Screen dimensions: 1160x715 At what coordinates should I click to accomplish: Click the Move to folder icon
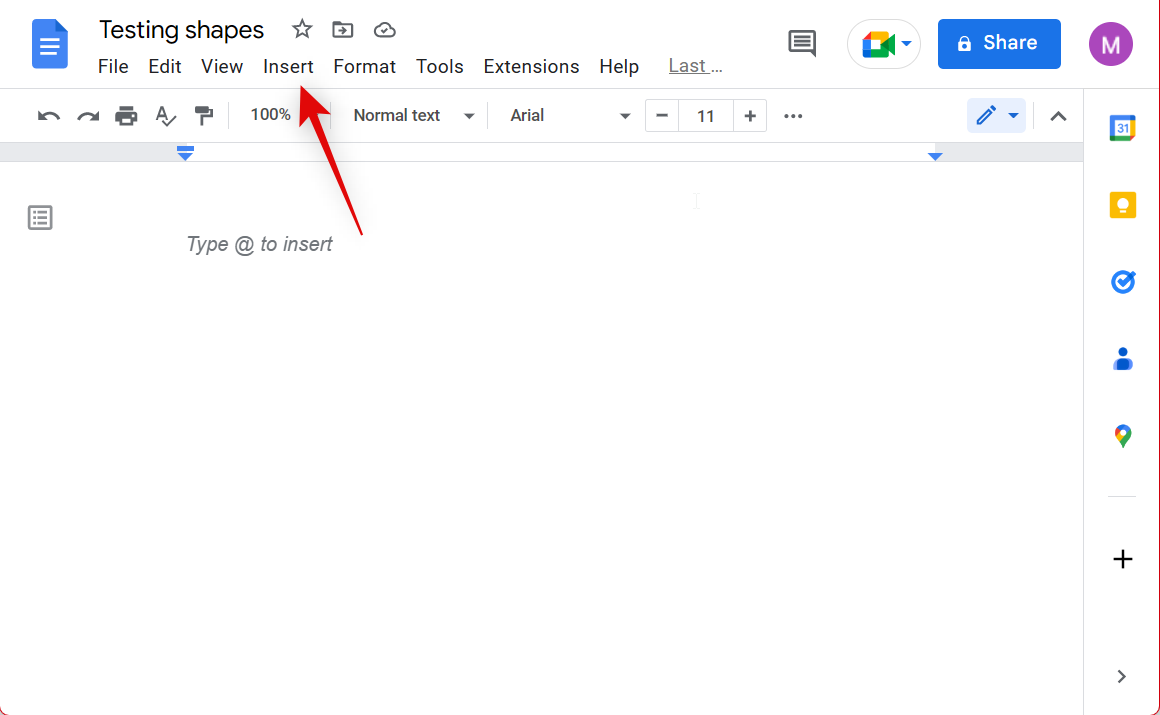click(343, 30)
